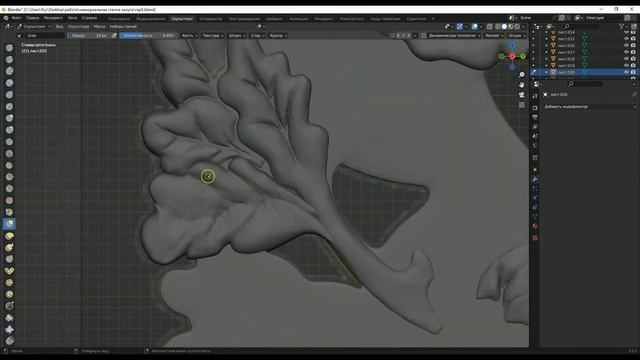
Task: Select the Elastic Deform brush
Action: point(9,236)
